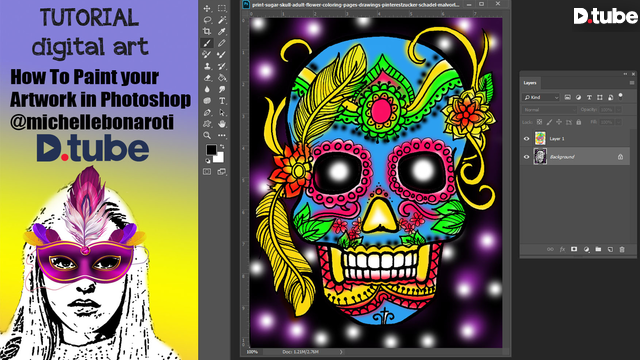The height and width of the screenshot is (360, 640).
Task: Filter layers by pixel layers
Action: (x=567, y=97)
